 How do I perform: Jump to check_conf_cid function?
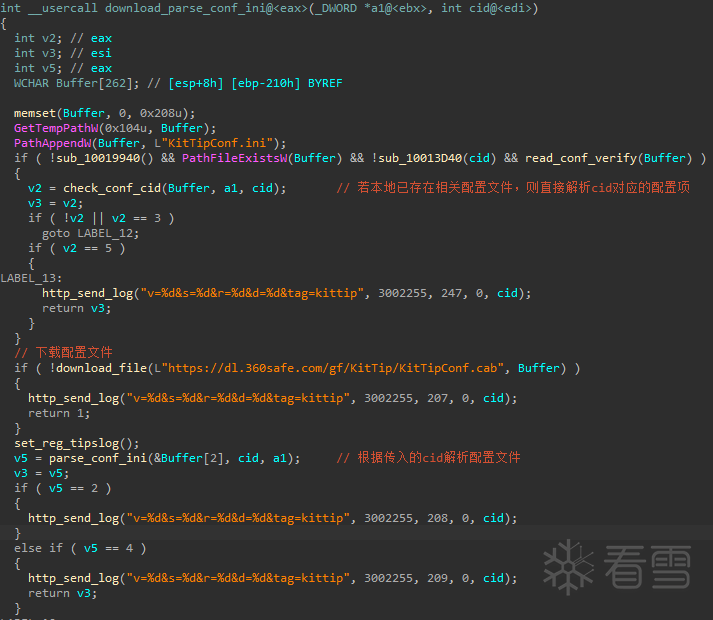point(112,188)
